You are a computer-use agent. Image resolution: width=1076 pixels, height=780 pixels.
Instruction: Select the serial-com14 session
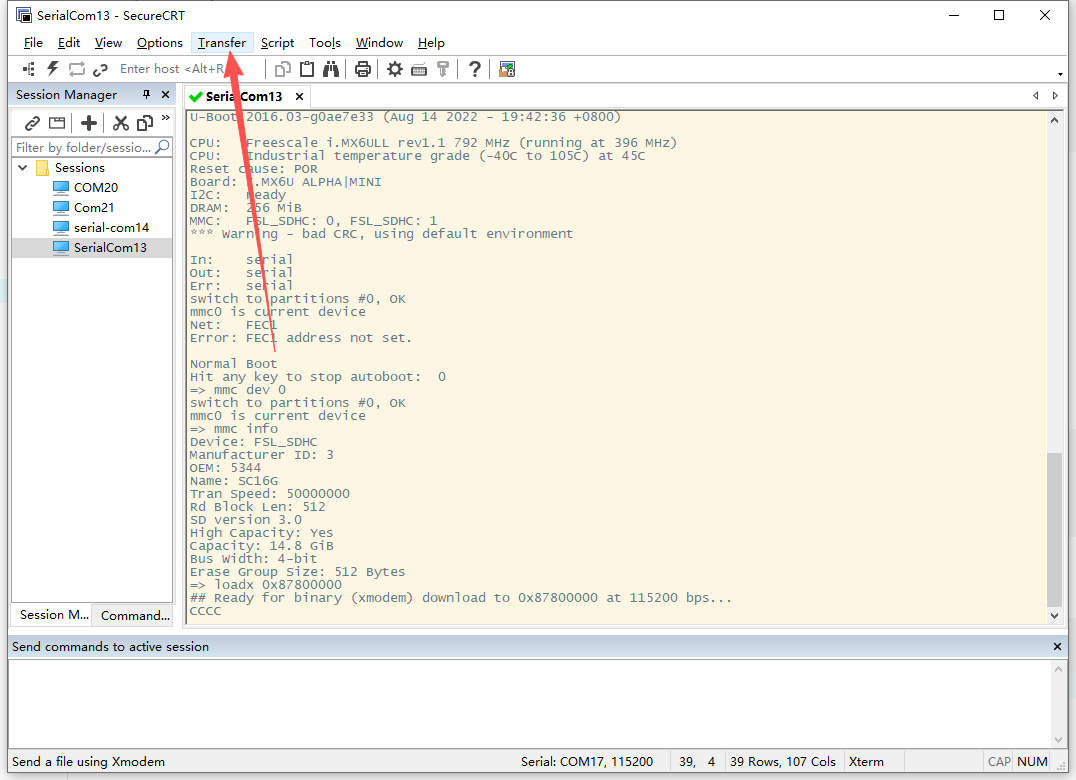[x=111, y=227]
